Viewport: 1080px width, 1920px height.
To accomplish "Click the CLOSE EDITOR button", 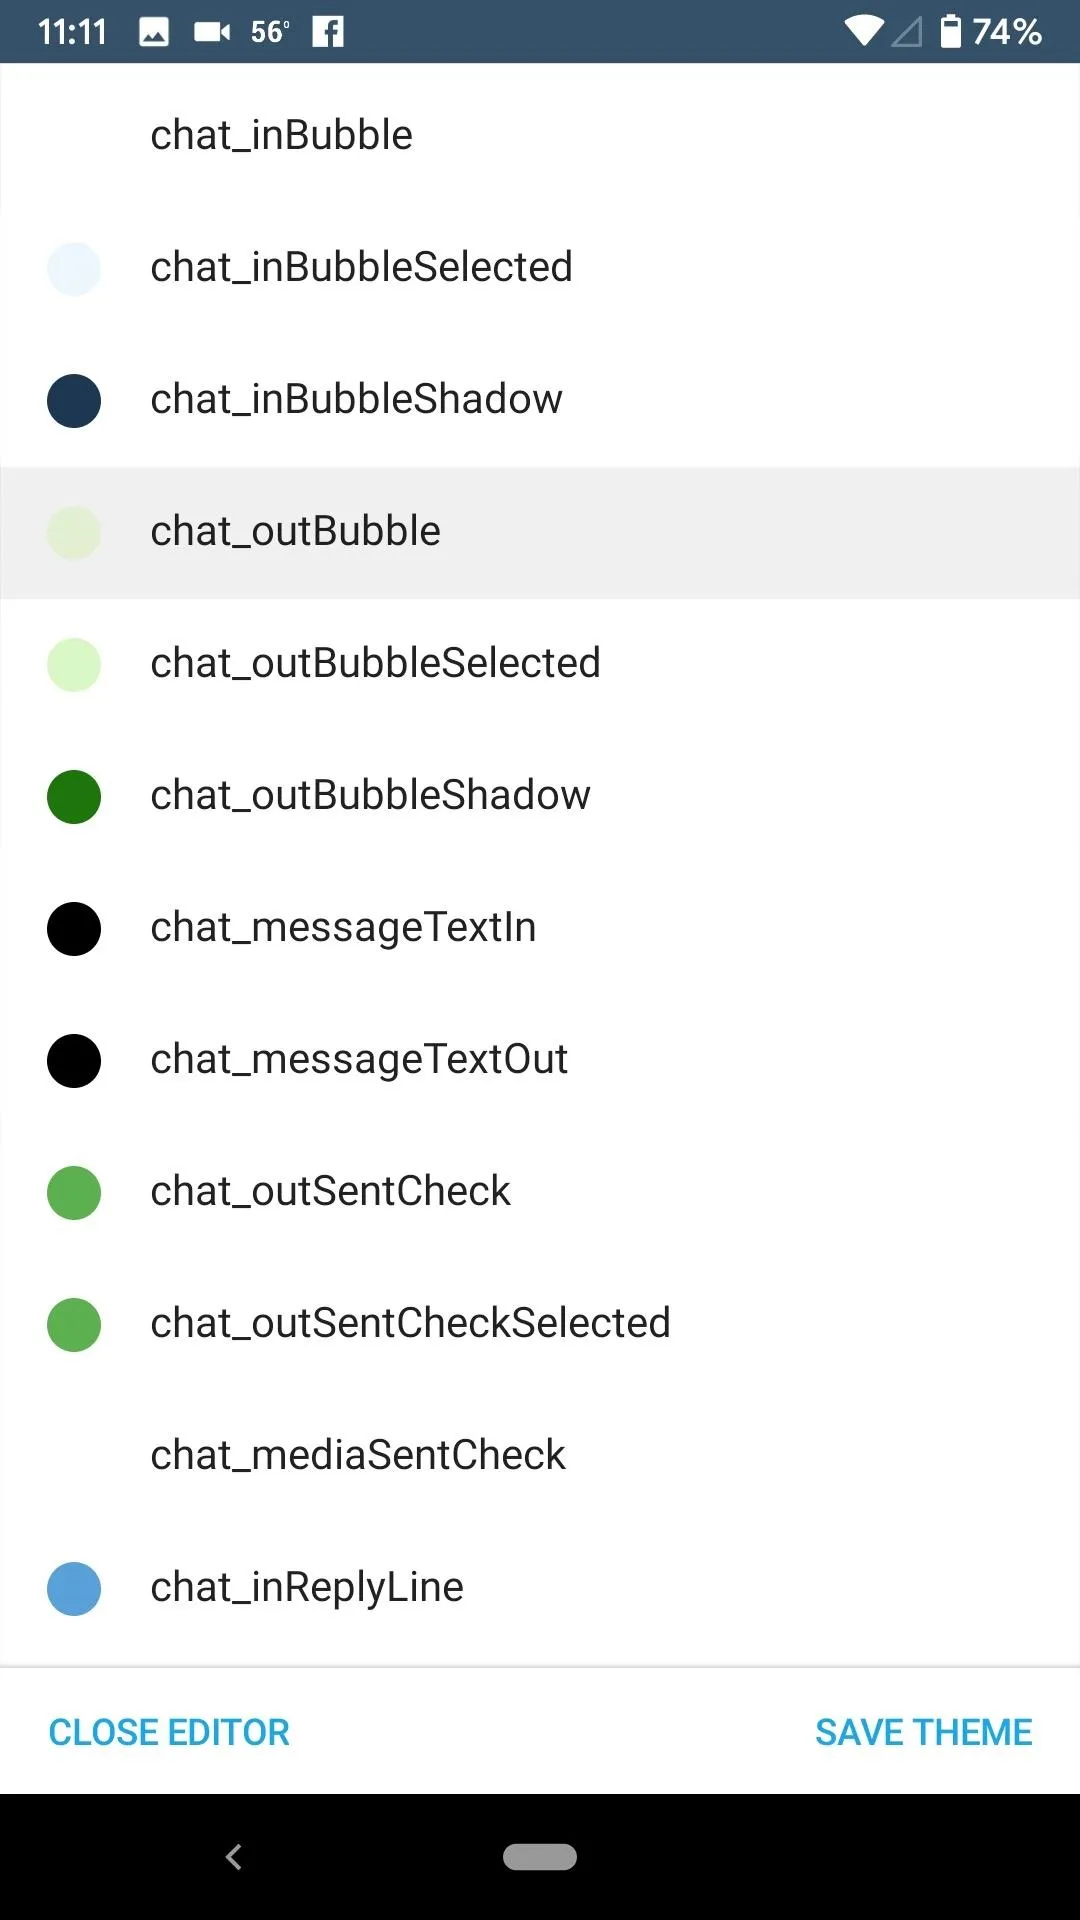I will click(x=169, y=1732).
